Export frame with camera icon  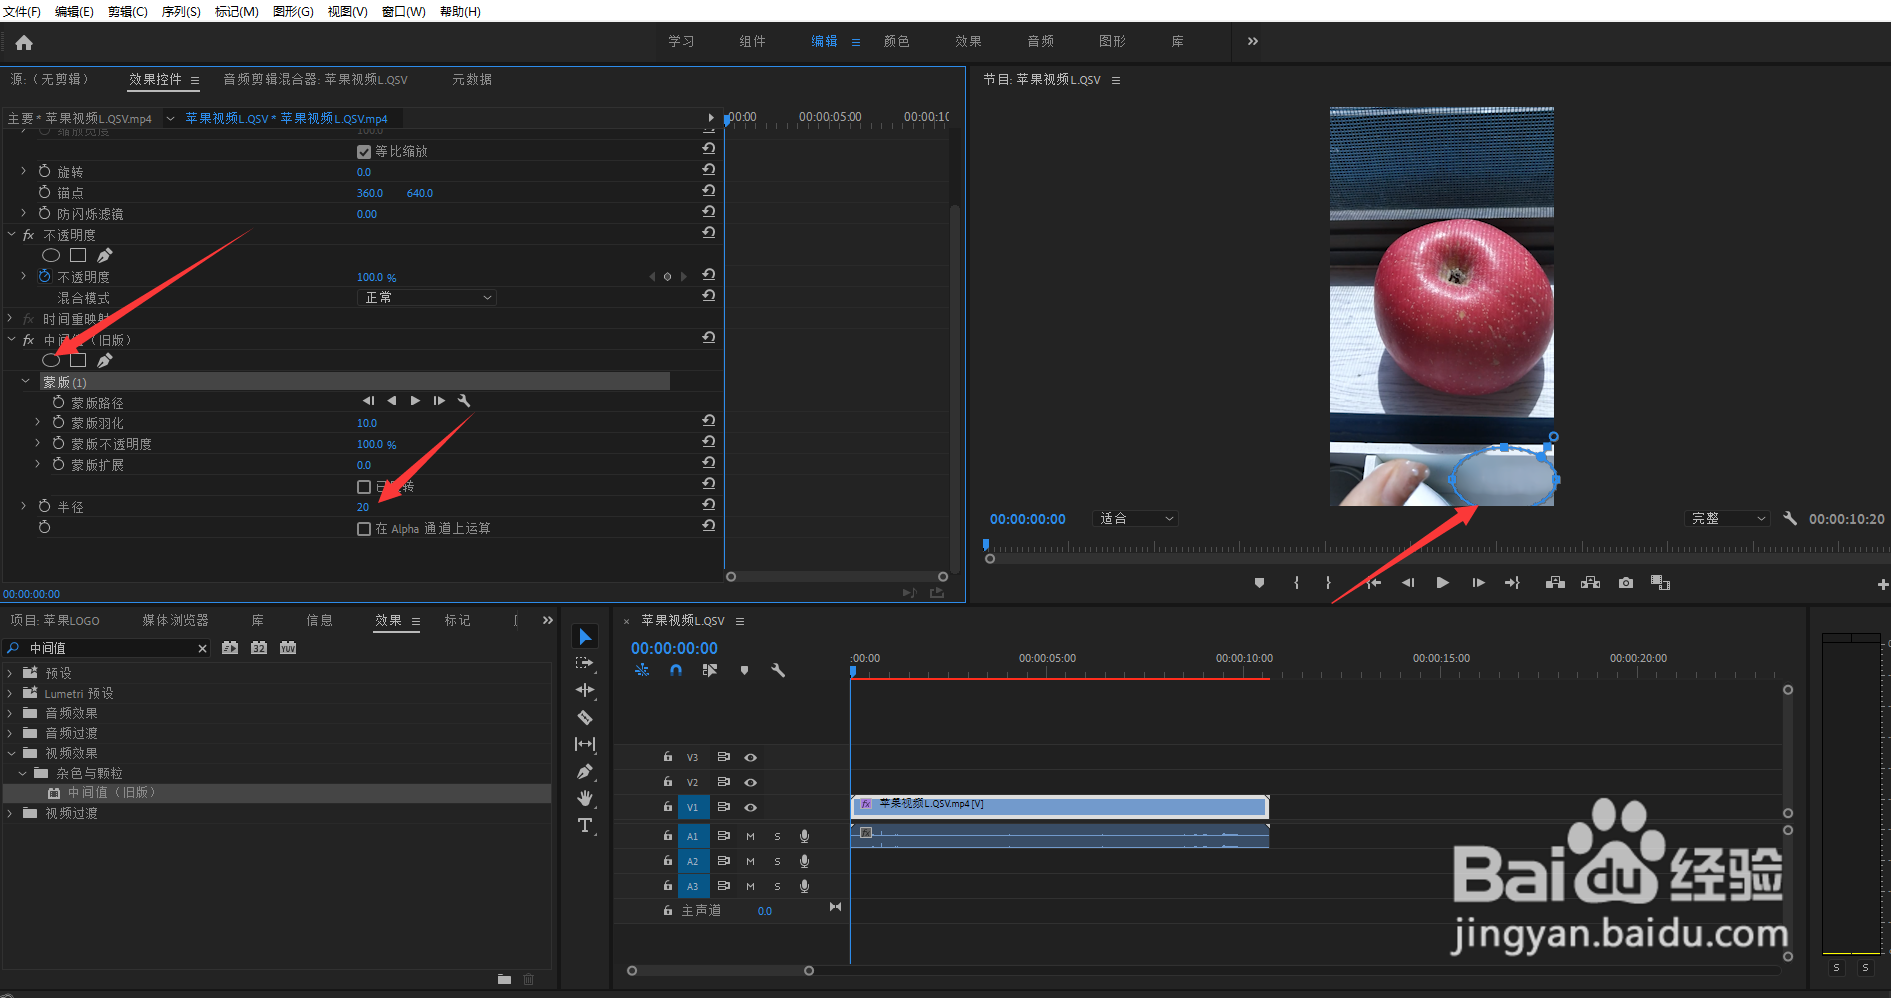tap(1626, 583)
